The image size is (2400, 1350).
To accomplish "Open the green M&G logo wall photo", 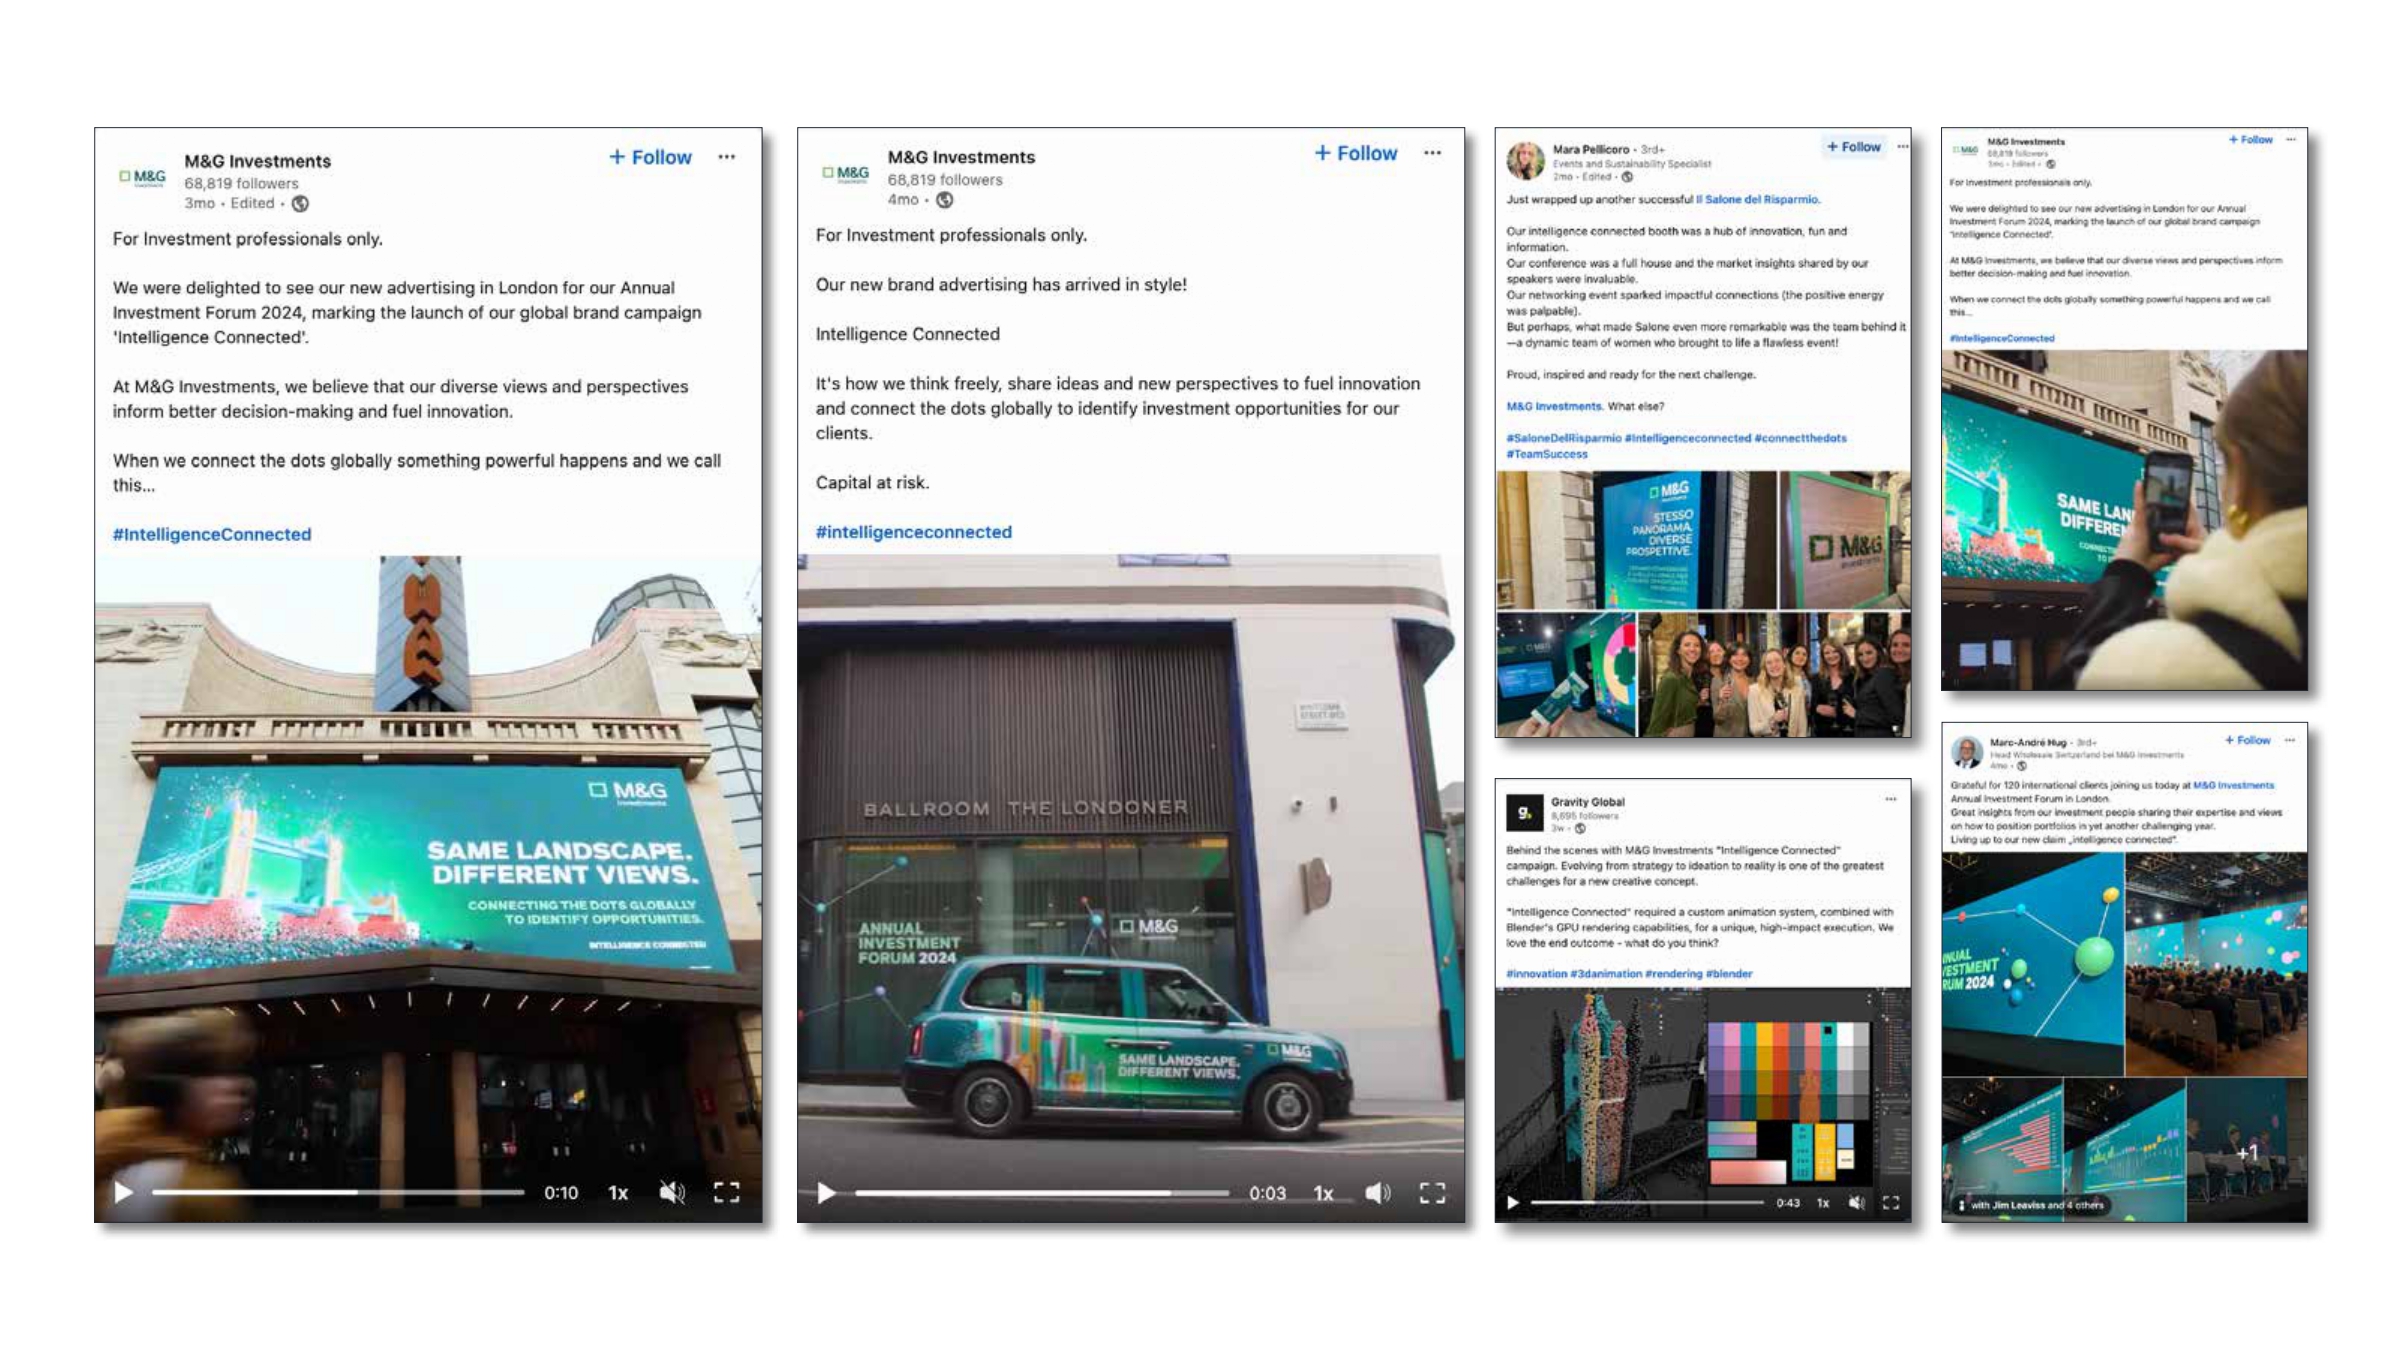I will [1846, 540].
